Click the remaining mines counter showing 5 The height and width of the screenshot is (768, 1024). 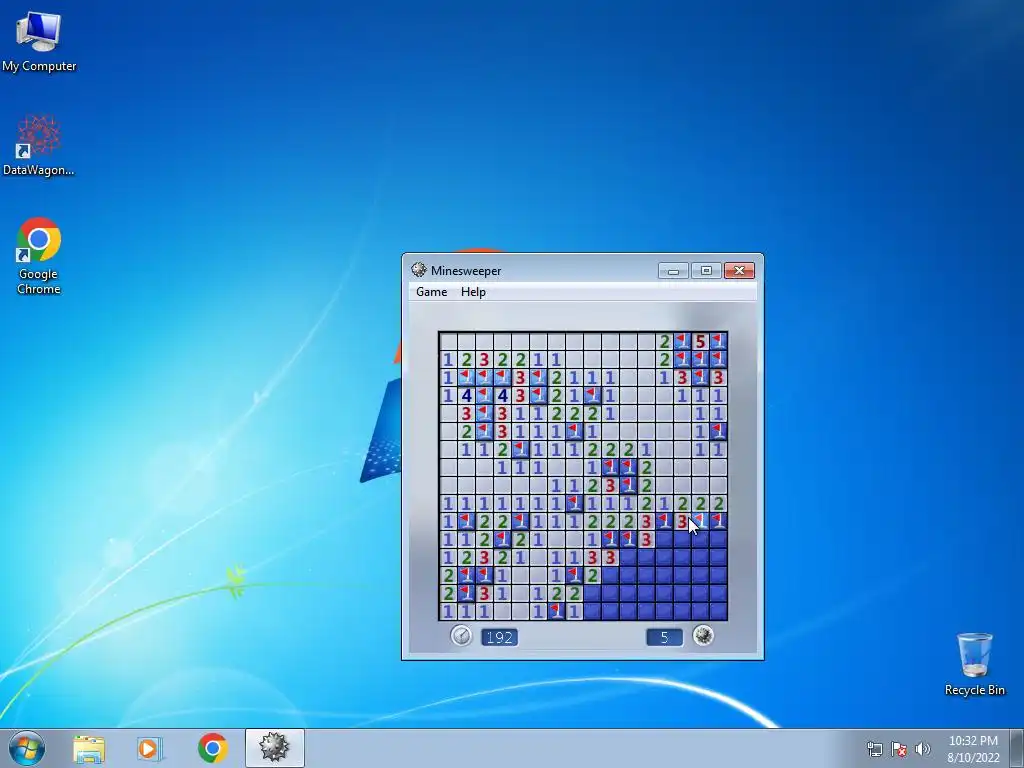665,637
